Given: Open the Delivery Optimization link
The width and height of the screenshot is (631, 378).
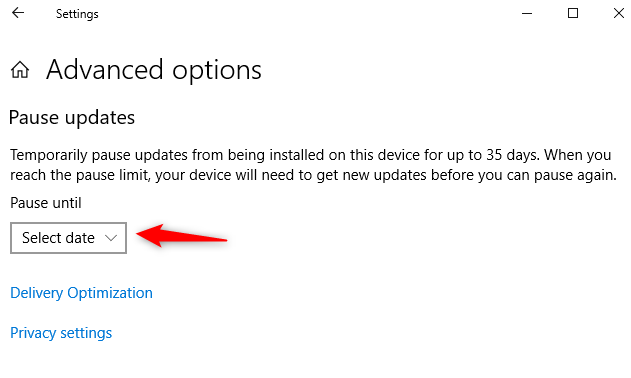Looking at the screenshot, I should point(81,293).
